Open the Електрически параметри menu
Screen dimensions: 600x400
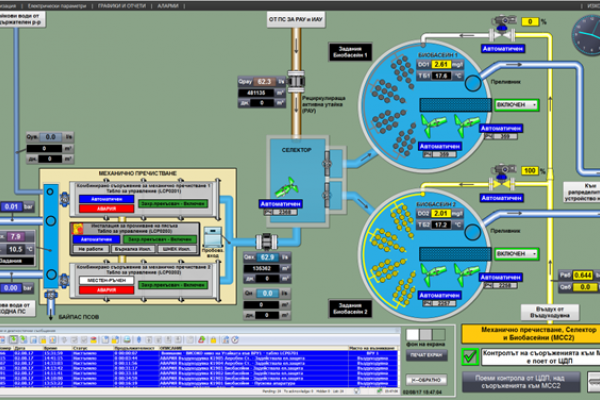point(57,6)
